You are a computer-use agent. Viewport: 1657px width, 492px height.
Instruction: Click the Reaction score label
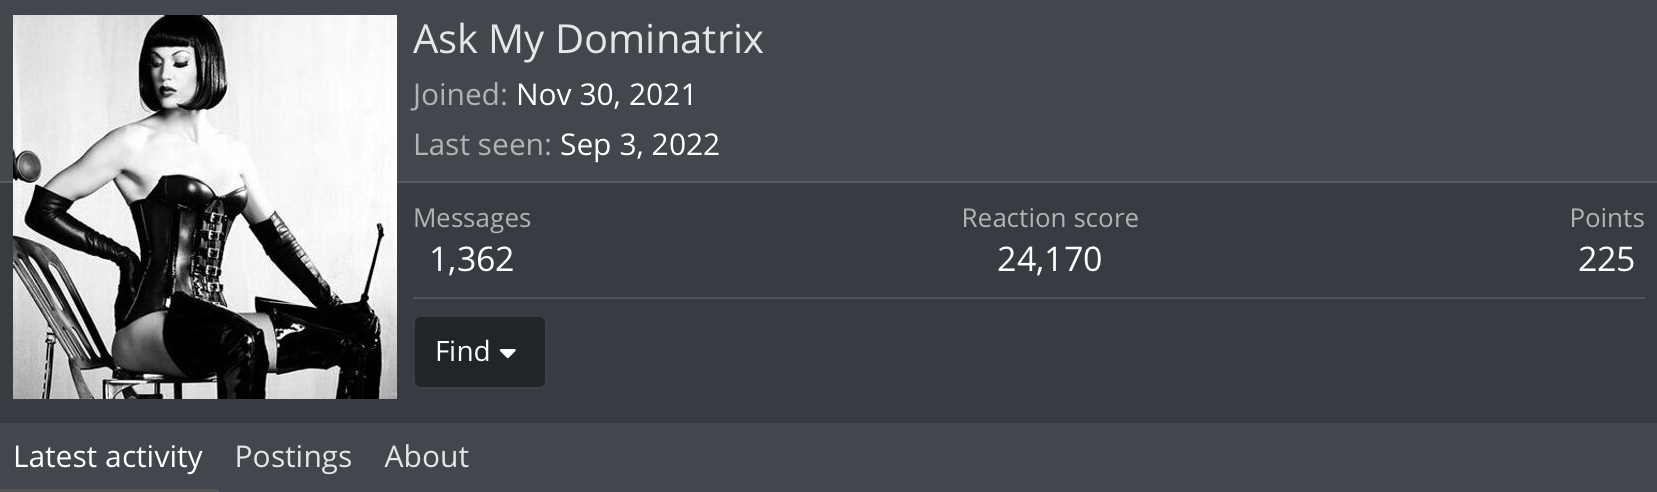(1050, 218)
